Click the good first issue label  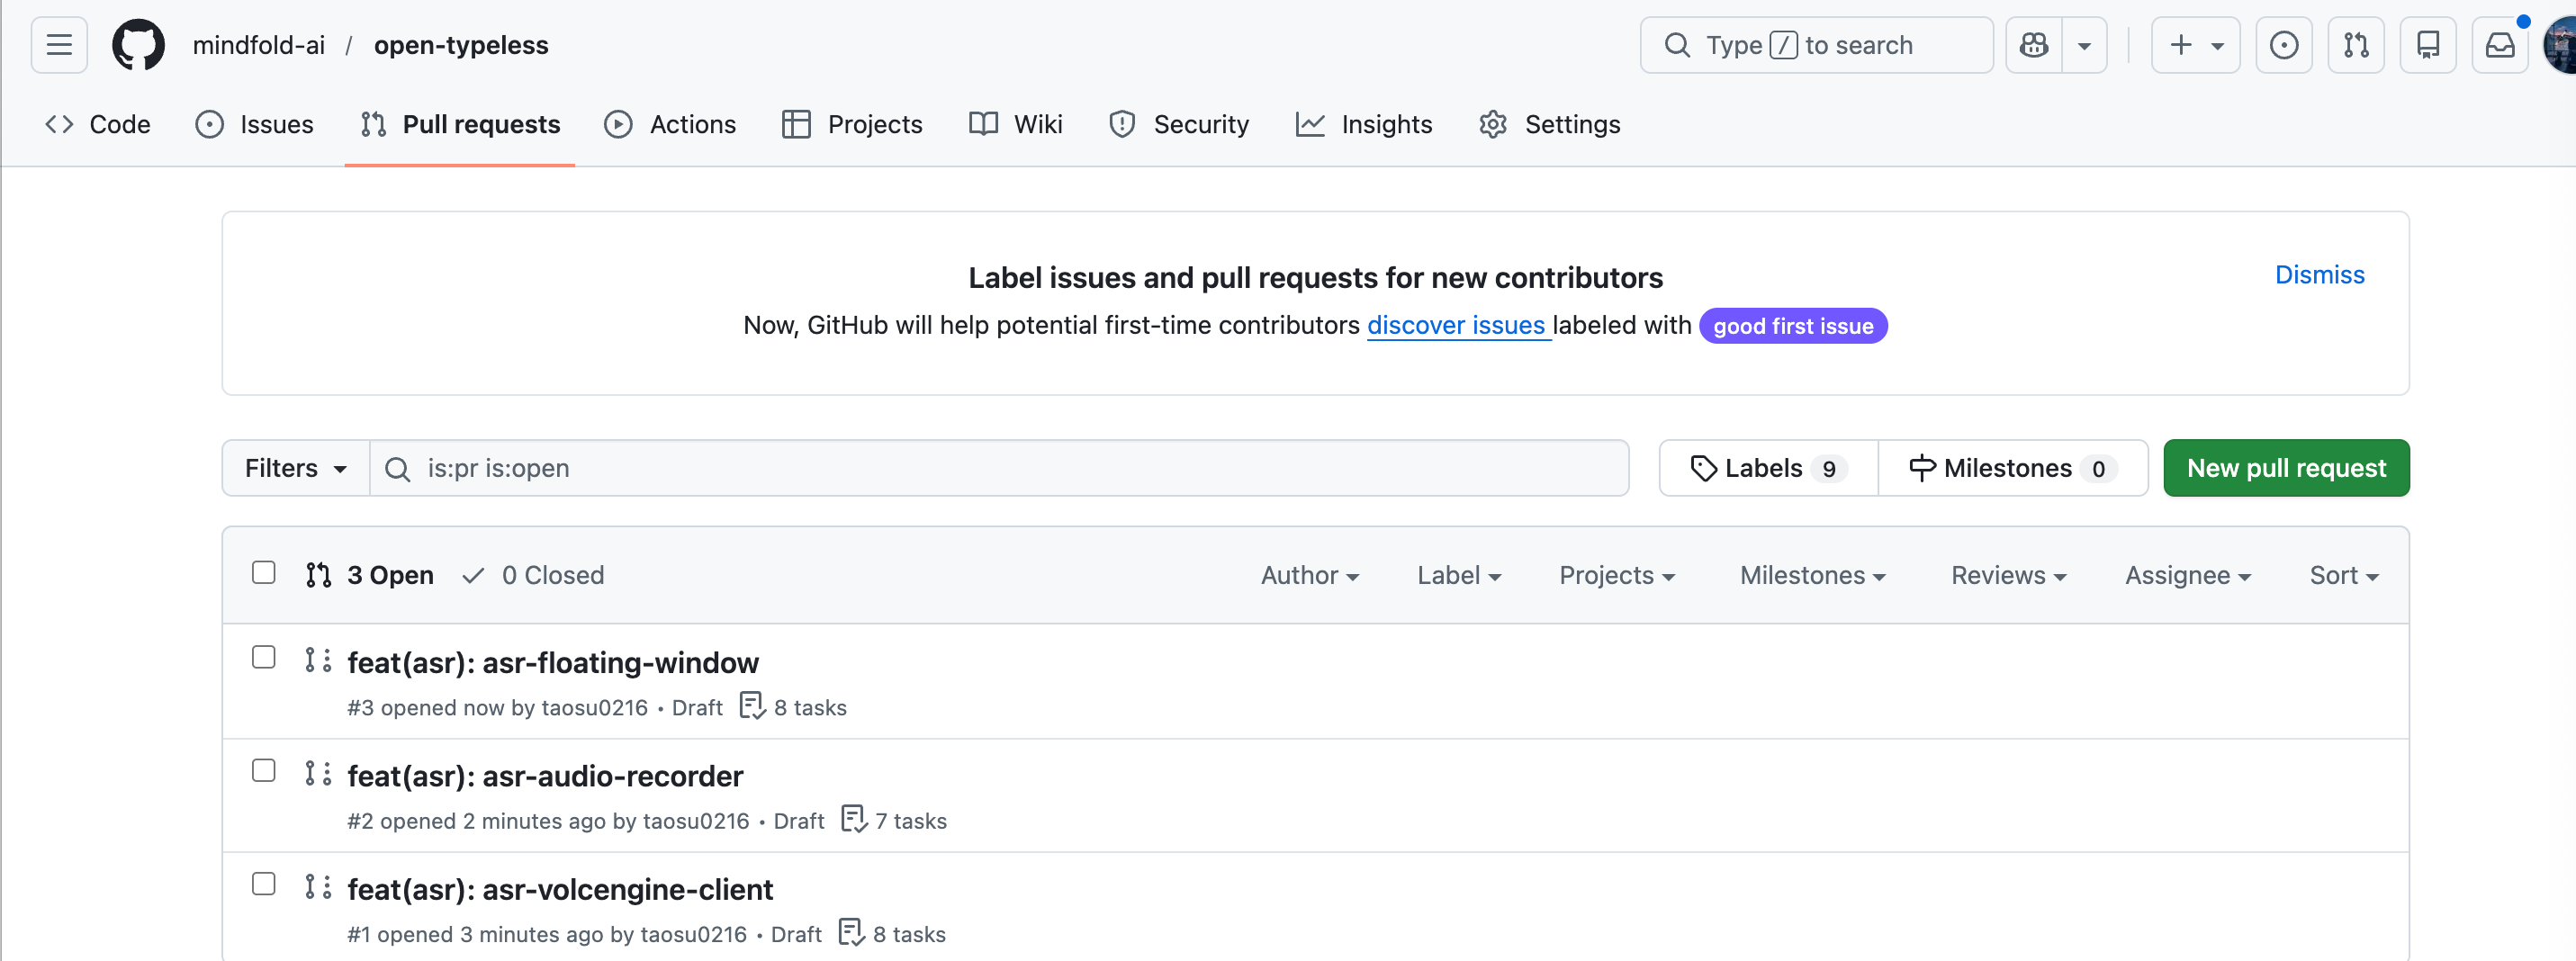[x=1793, y=326]
